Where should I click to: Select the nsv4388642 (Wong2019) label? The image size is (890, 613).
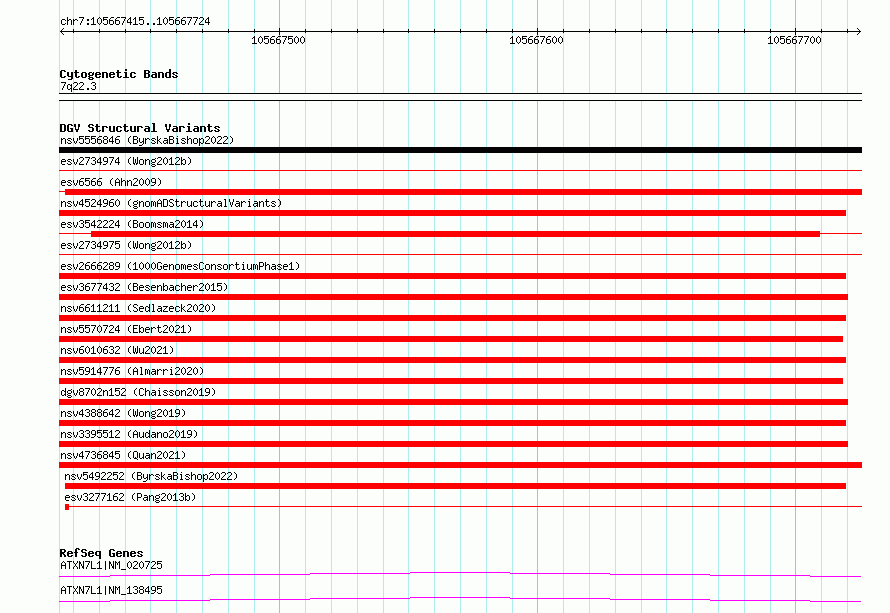[123, 413]
